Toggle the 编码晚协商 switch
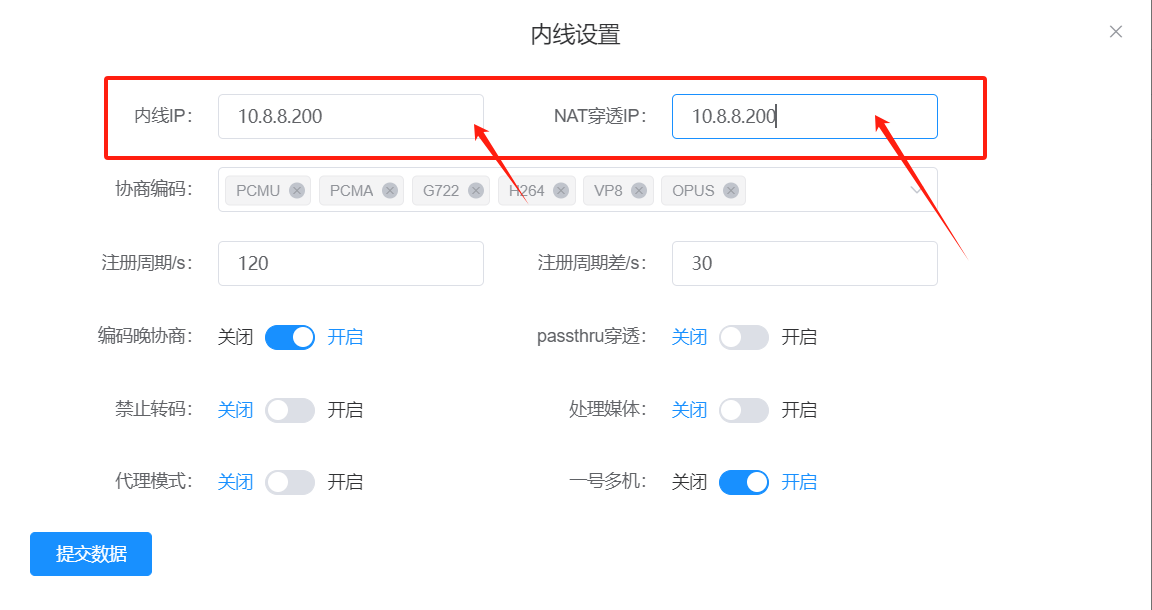 pyautogui.click(x=290, y=337)
